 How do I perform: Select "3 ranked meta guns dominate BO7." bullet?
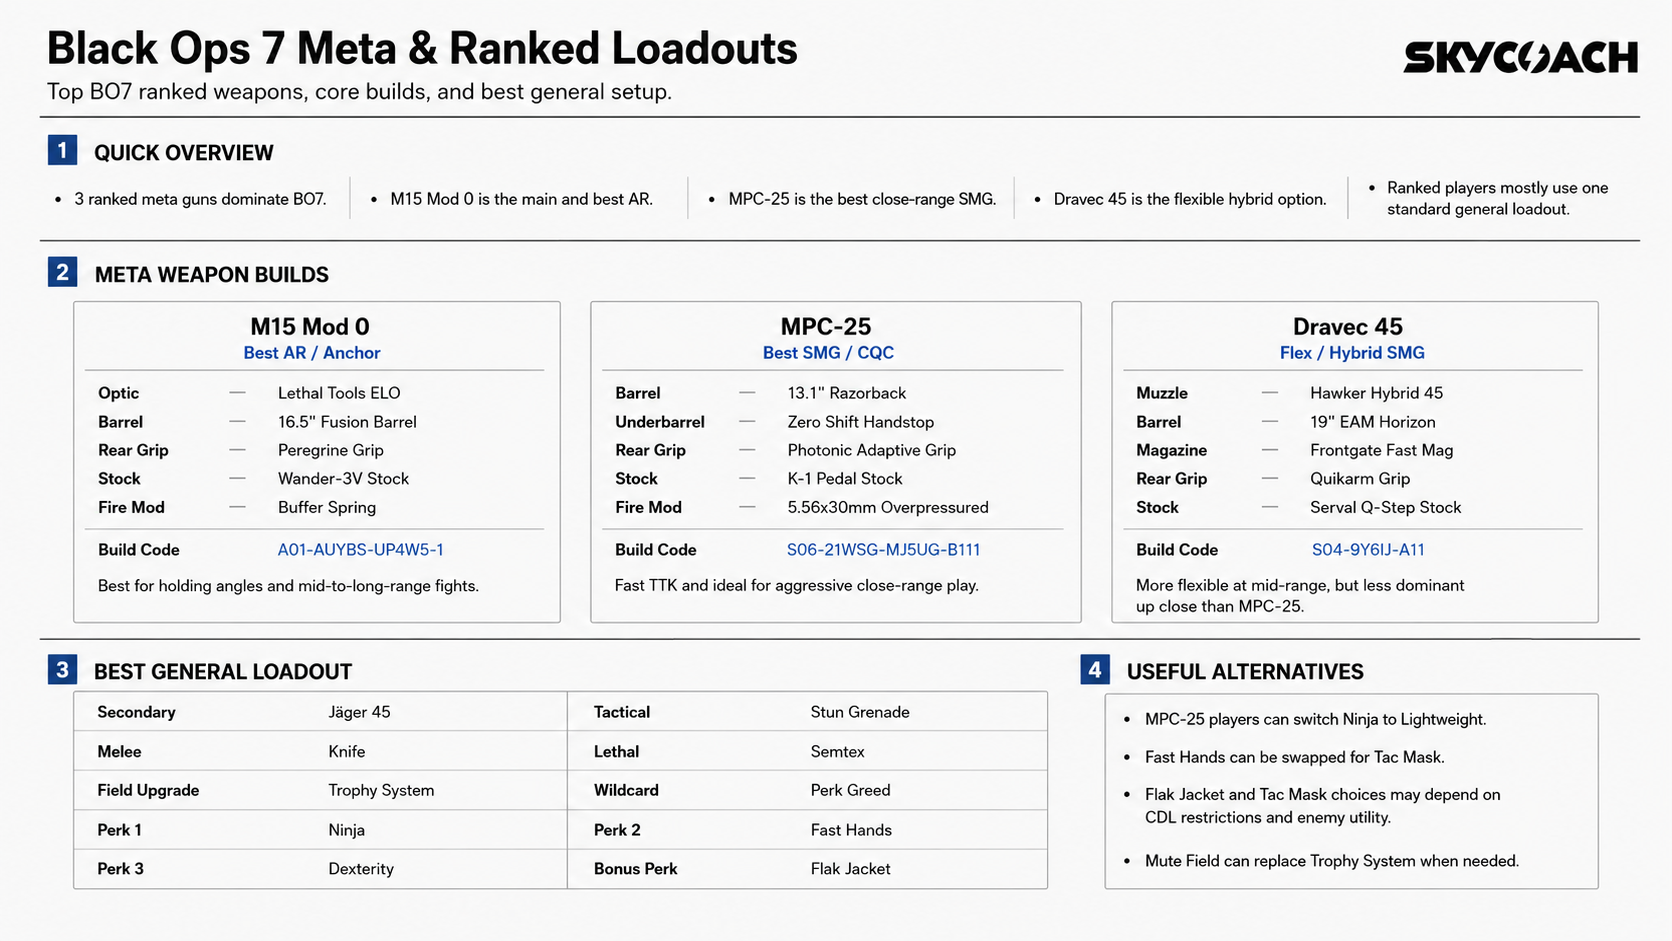point(200,199)
